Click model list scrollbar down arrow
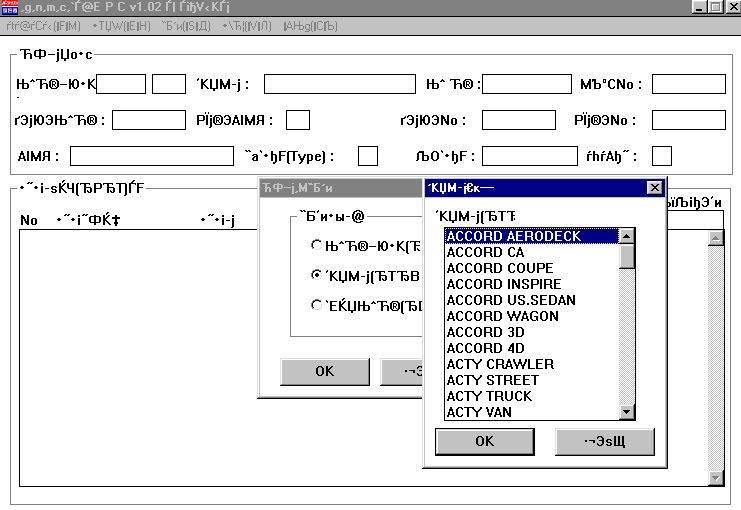The height and width of the screenshot is (510, 741). pyautogui.click(x=627, y=412)
